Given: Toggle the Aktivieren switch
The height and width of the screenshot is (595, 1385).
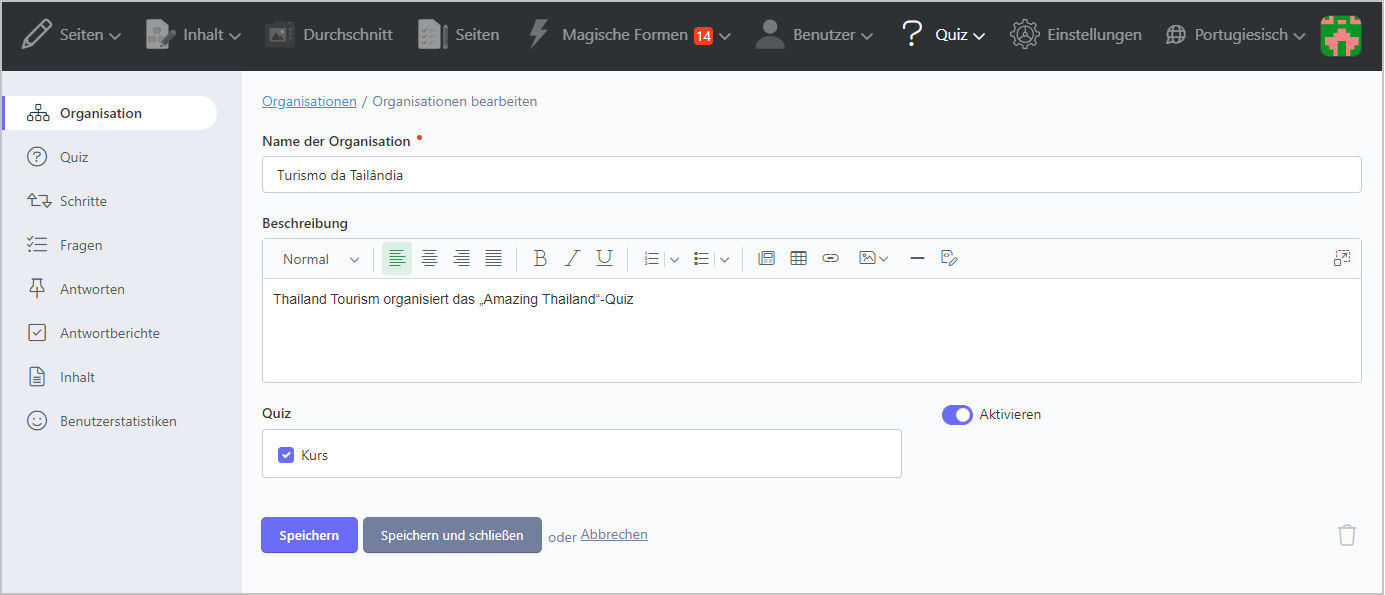Looking at the screenshot, I should coord(957,414).
